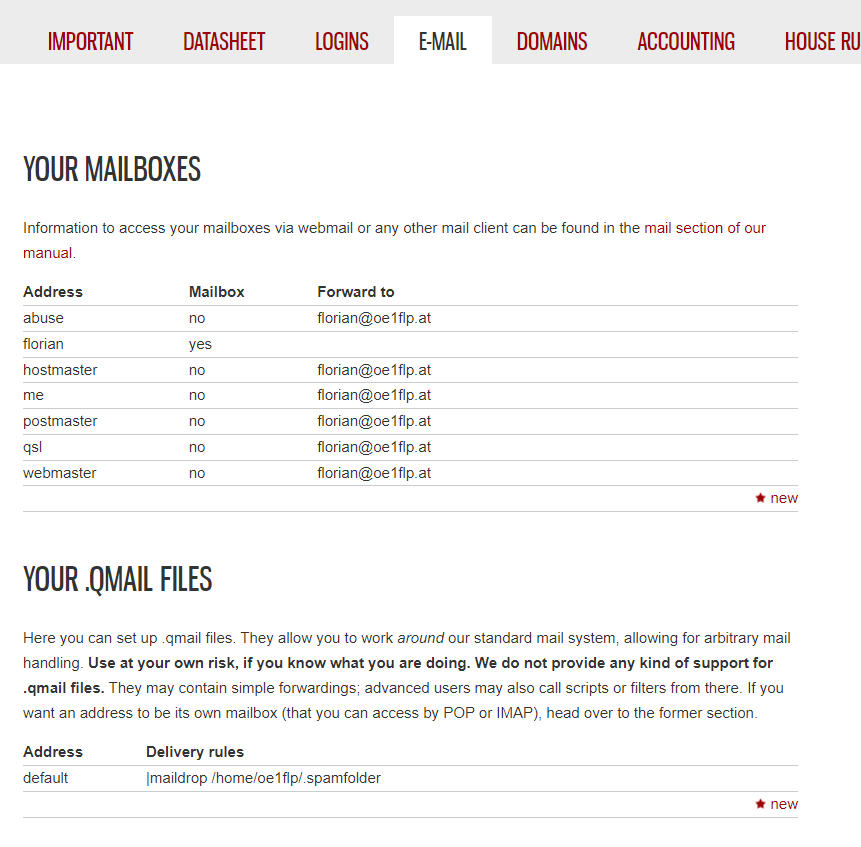Switch to the Datasheet tab
861x847 pixels.
[x=224, y=42]
